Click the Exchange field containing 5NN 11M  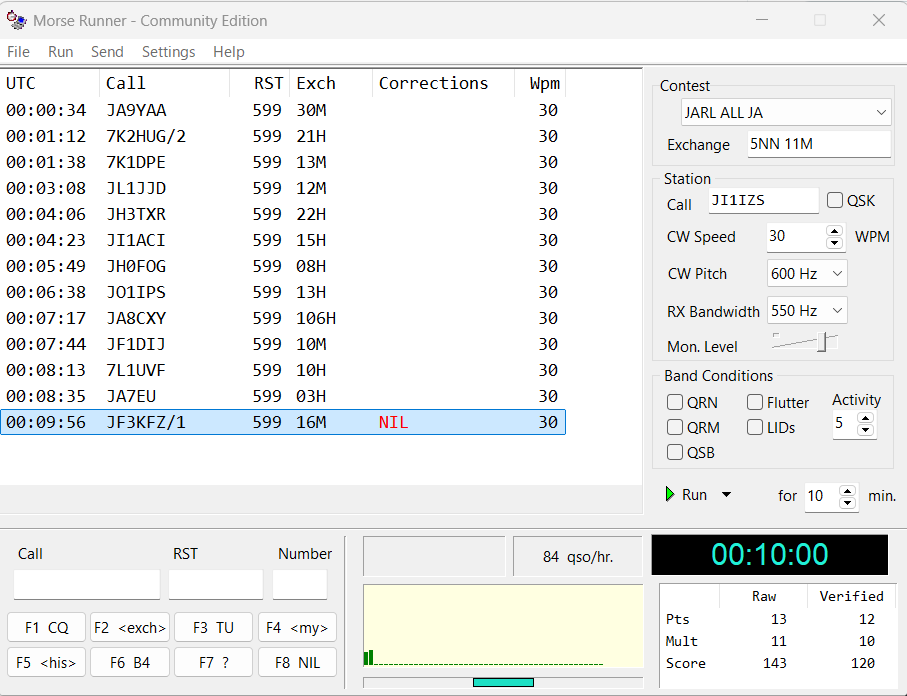pos(818,144)
